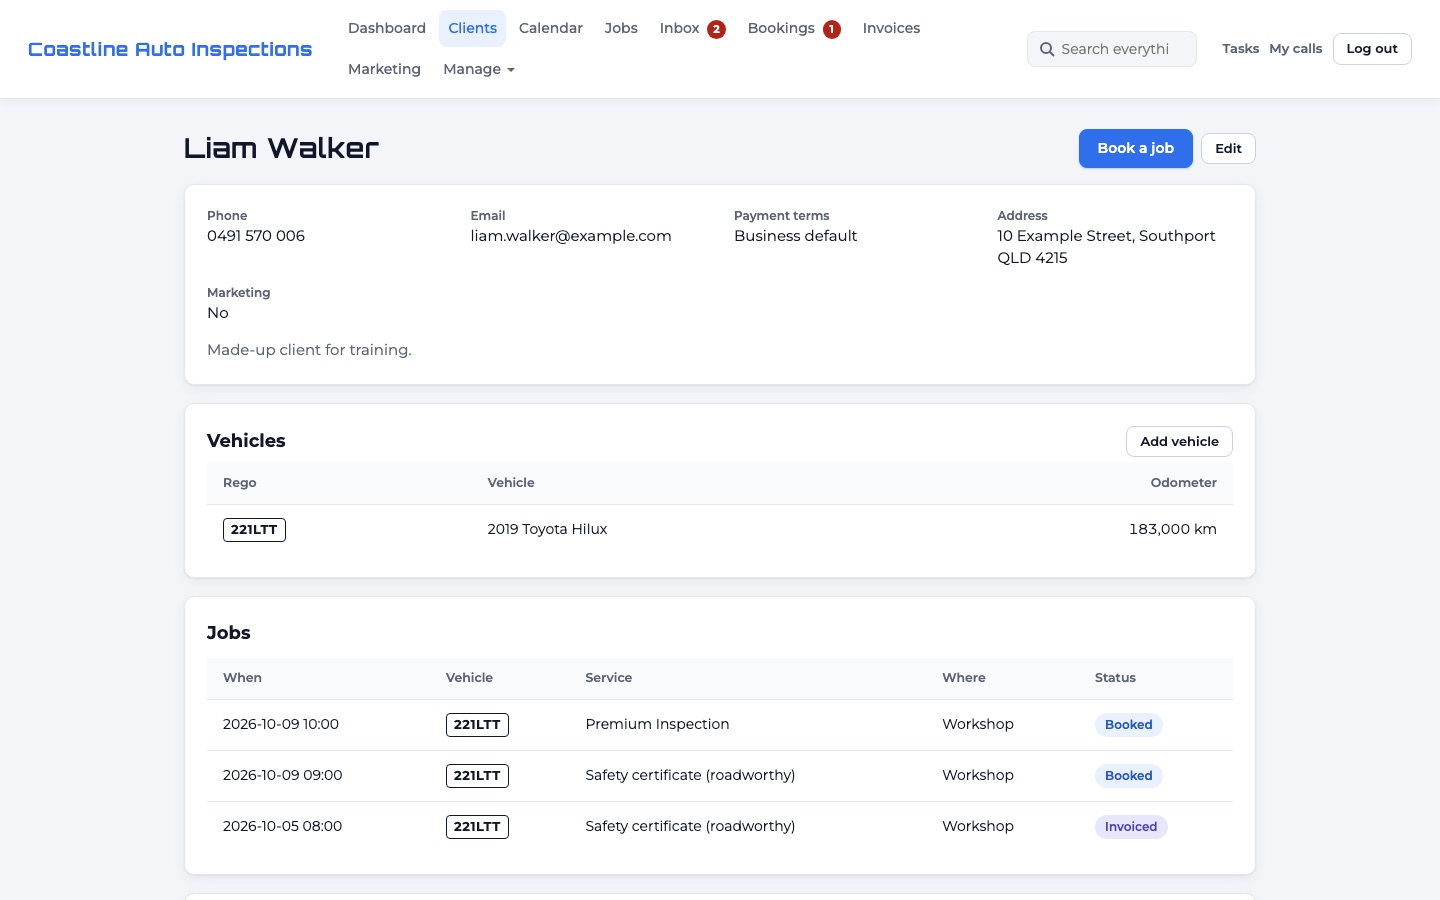
Task: Focus the Search everything field
Action: (1112, 49)
